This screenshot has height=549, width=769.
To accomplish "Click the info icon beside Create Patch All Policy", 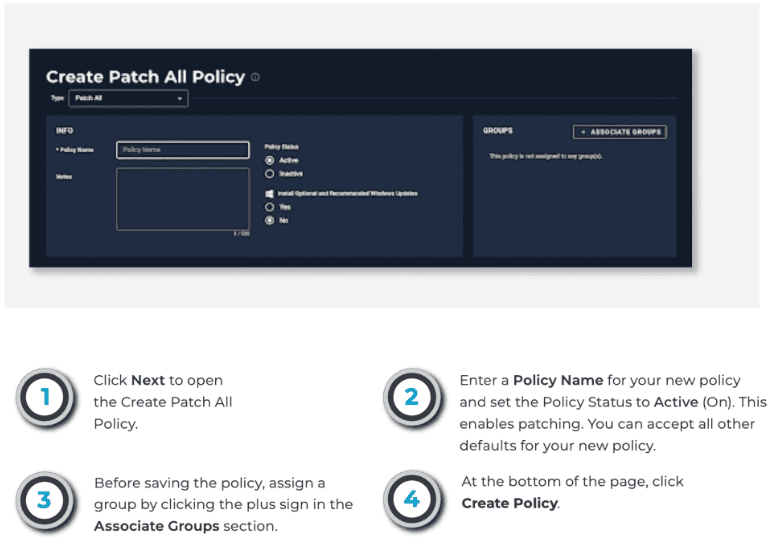I will click(256, 77).
